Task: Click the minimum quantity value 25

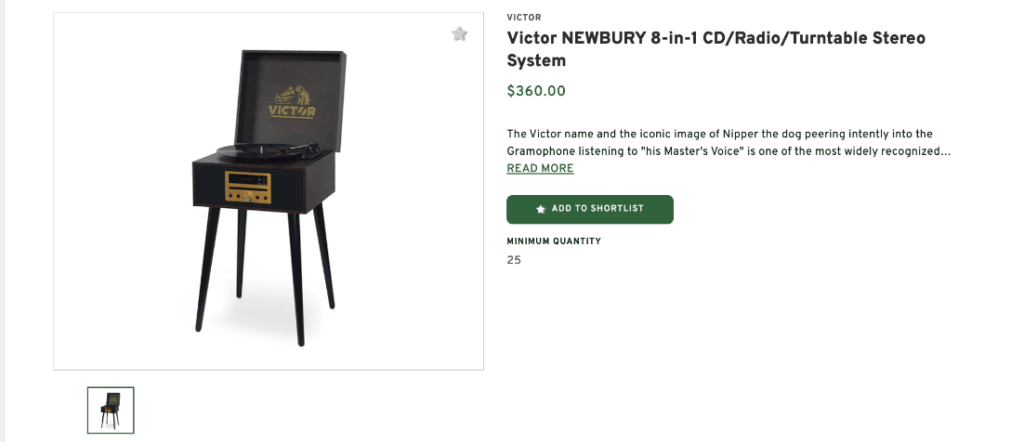Action: [x=514, y=260]
